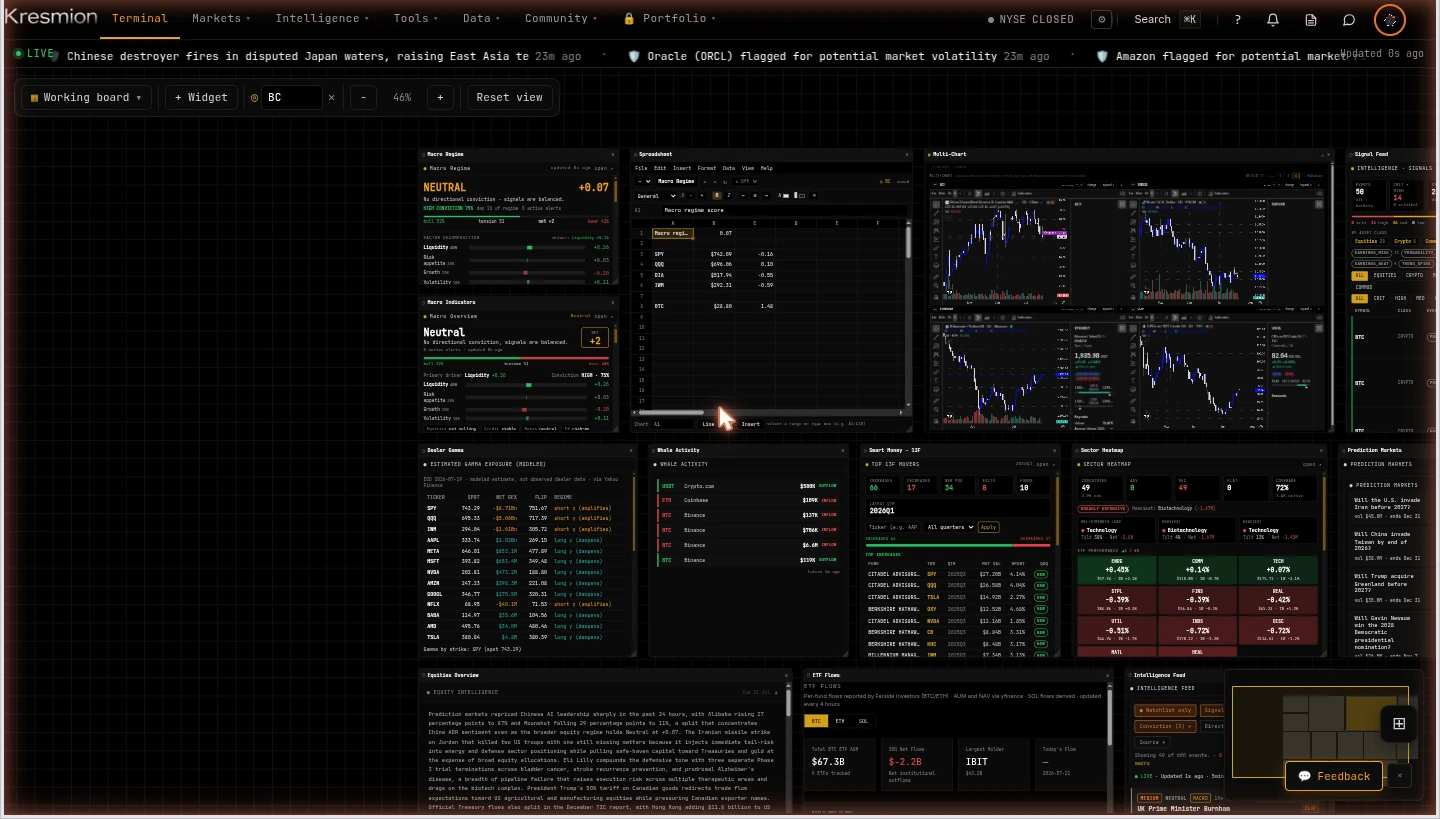The height and width of the screenshot is (819, 1440).
Task: Click Apply in Smart Money 13F
Action: click(988, 527)
